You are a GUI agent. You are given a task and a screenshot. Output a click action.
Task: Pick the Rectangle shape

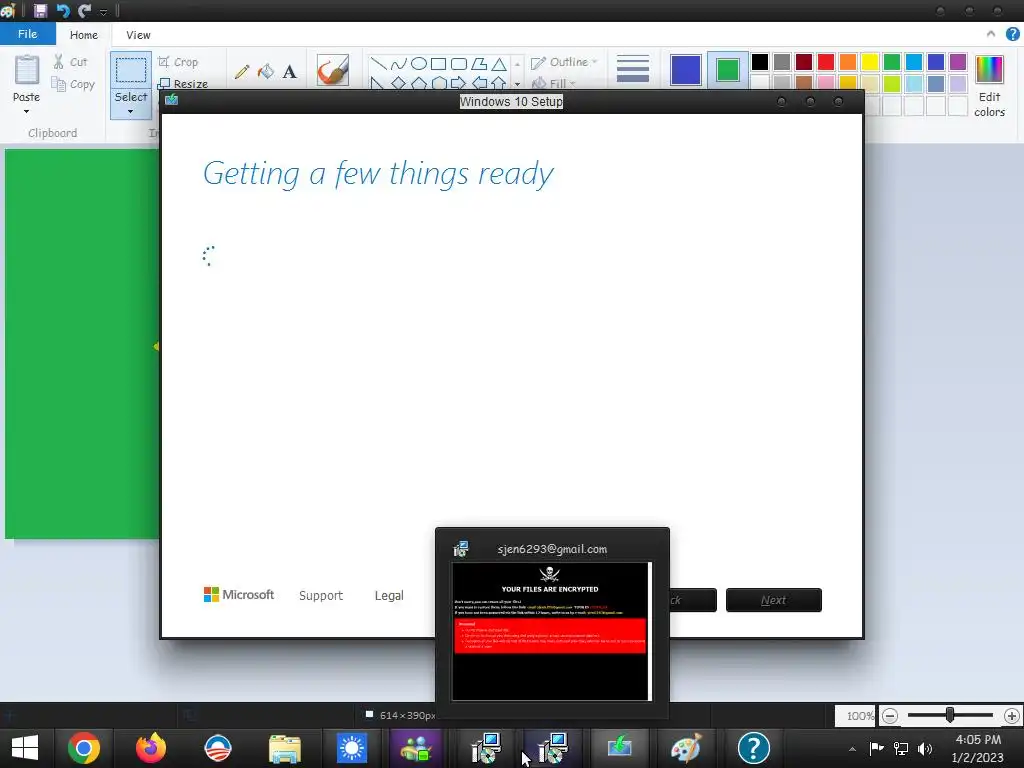[x=439, y=63]
